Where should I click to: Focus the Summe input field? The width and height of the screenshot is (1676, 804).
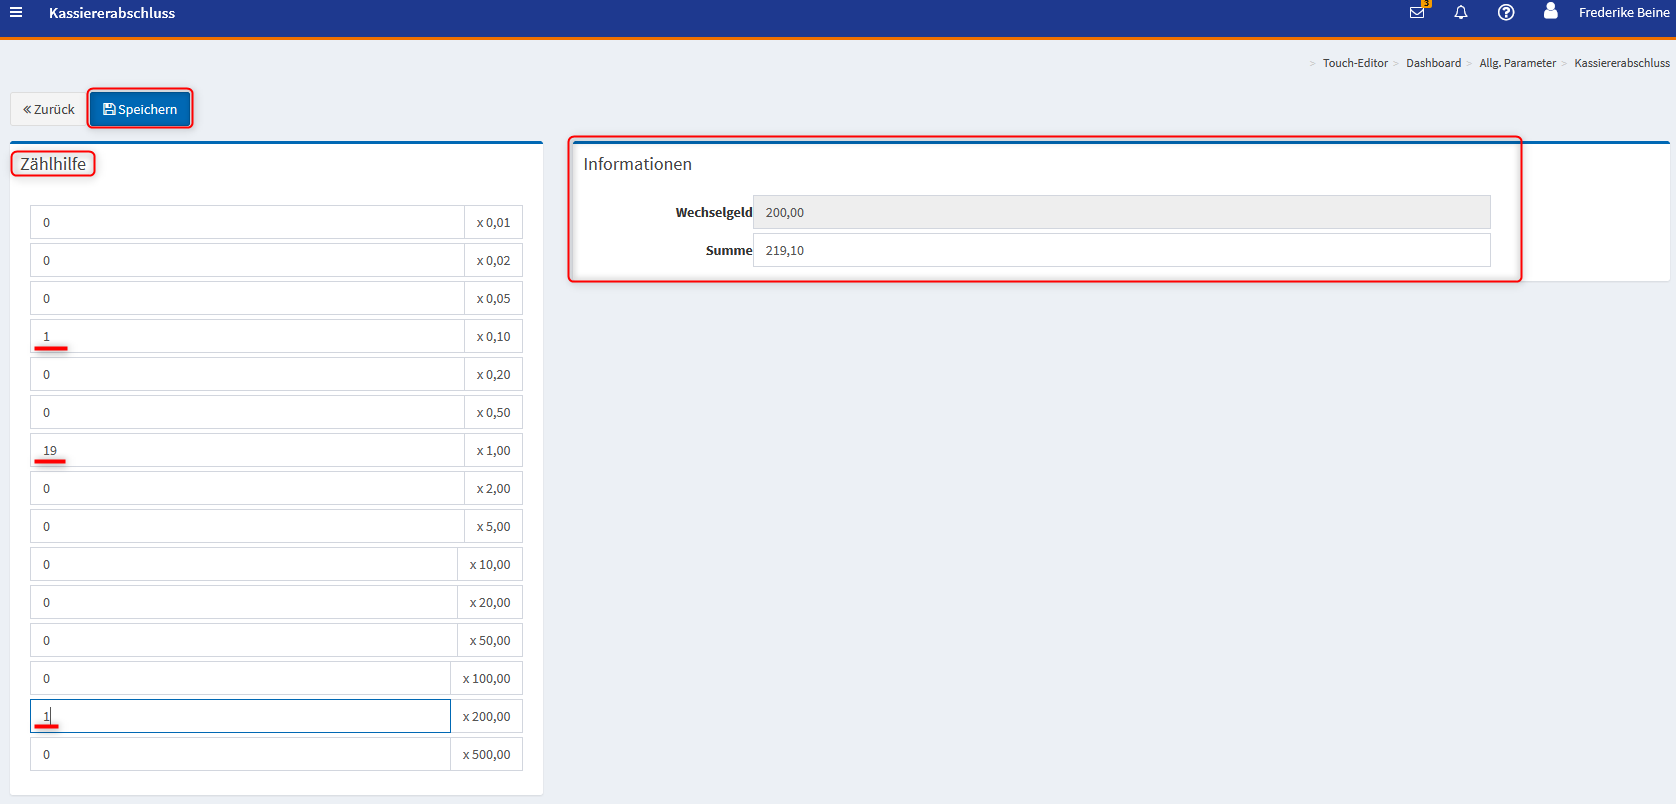point(1120,250)
